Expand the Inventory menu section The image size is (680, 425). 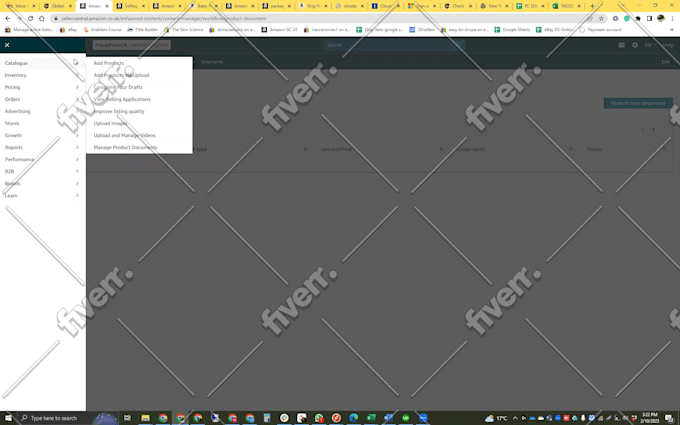click(42, 75)
